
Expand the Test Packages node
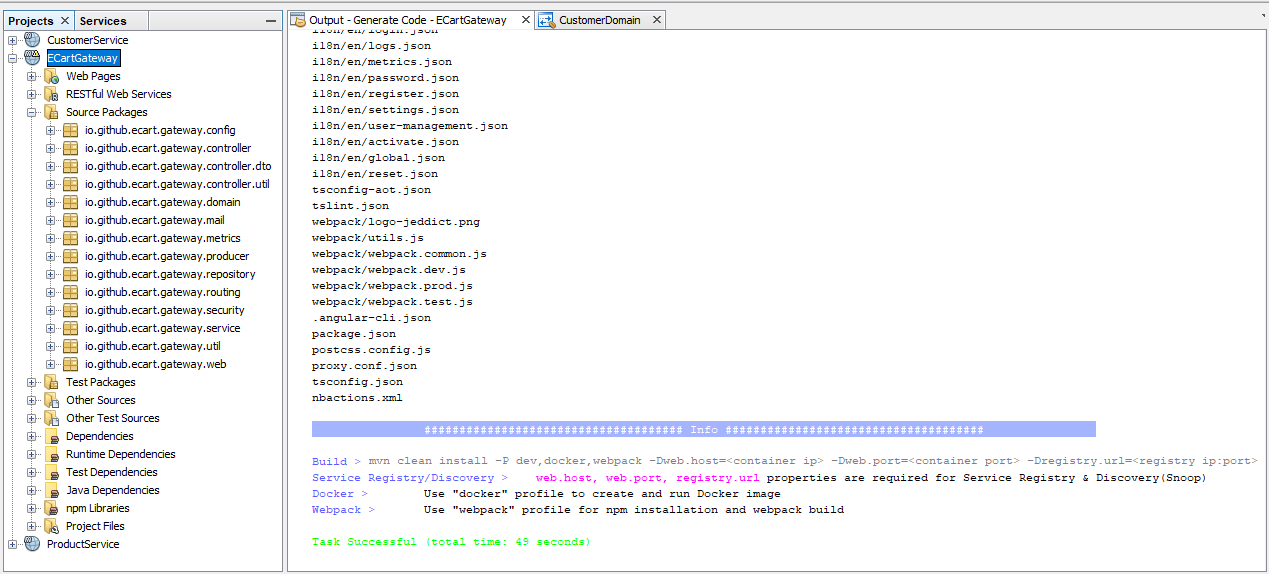tap(32, 382)
